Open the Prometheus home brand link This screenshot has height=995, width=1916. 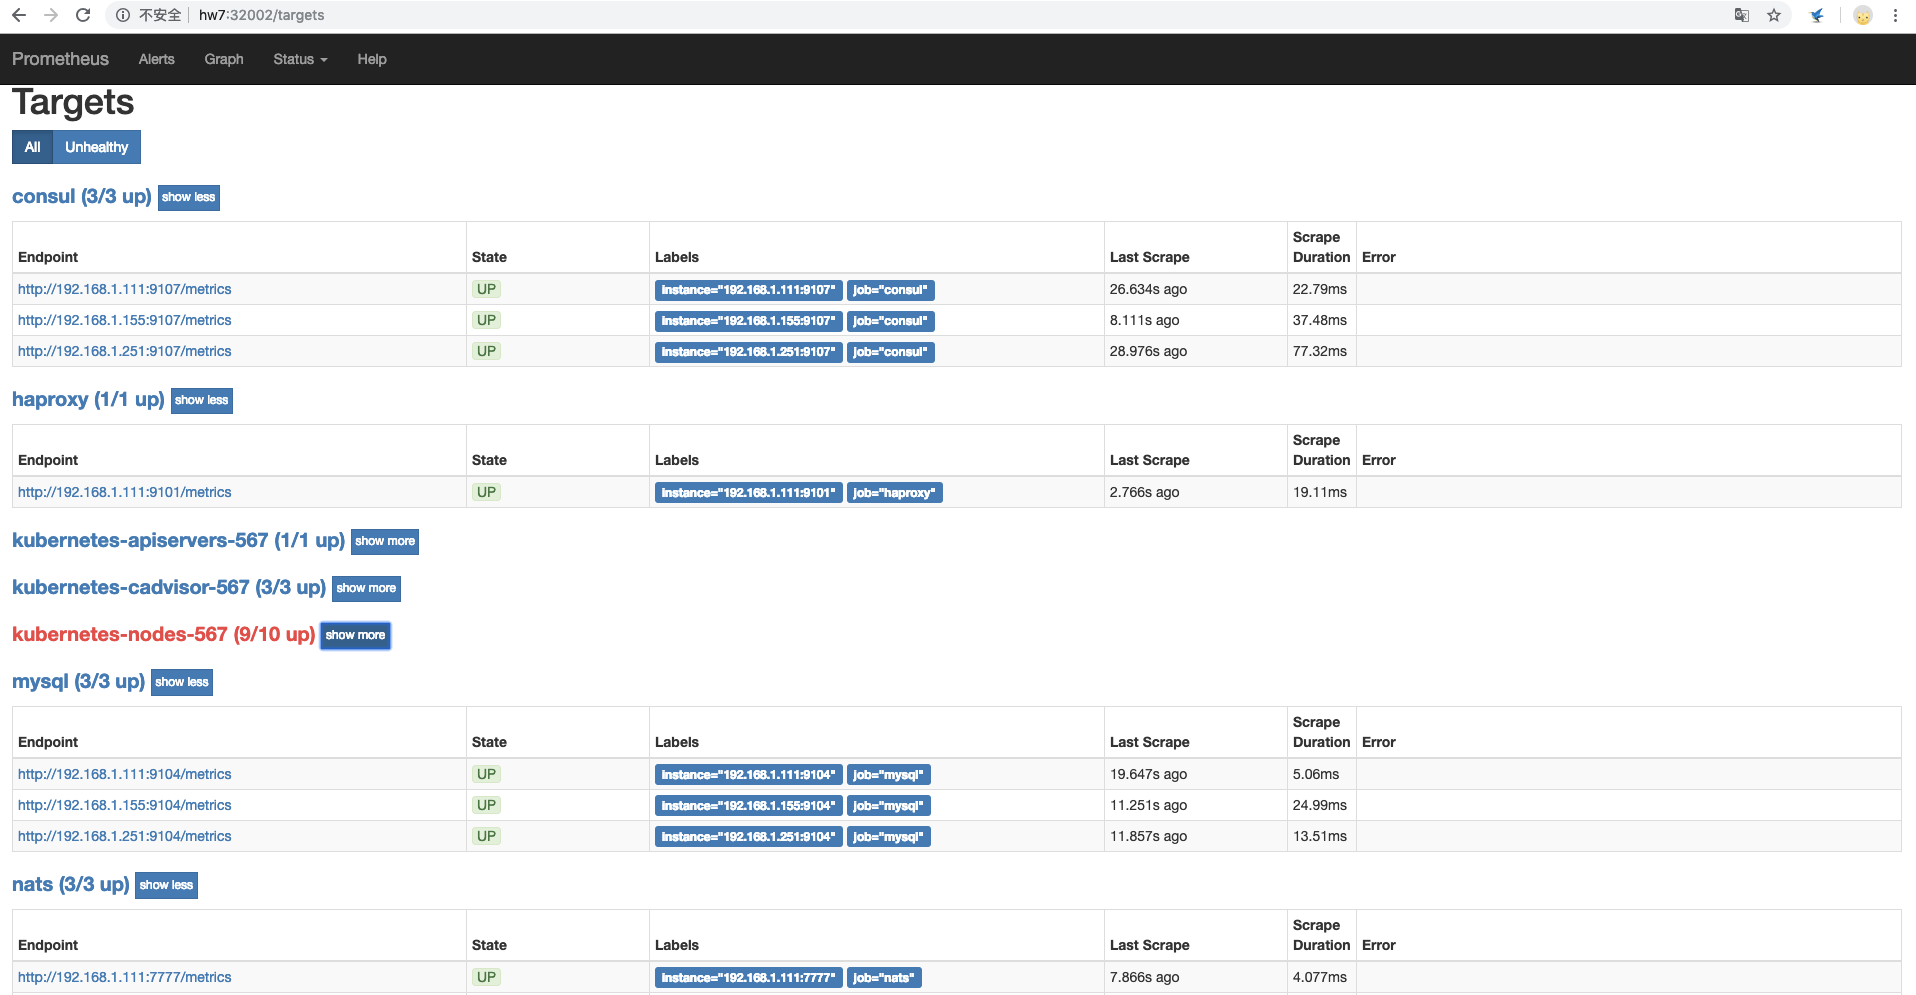pyautogui.click(x=60, y=59)
